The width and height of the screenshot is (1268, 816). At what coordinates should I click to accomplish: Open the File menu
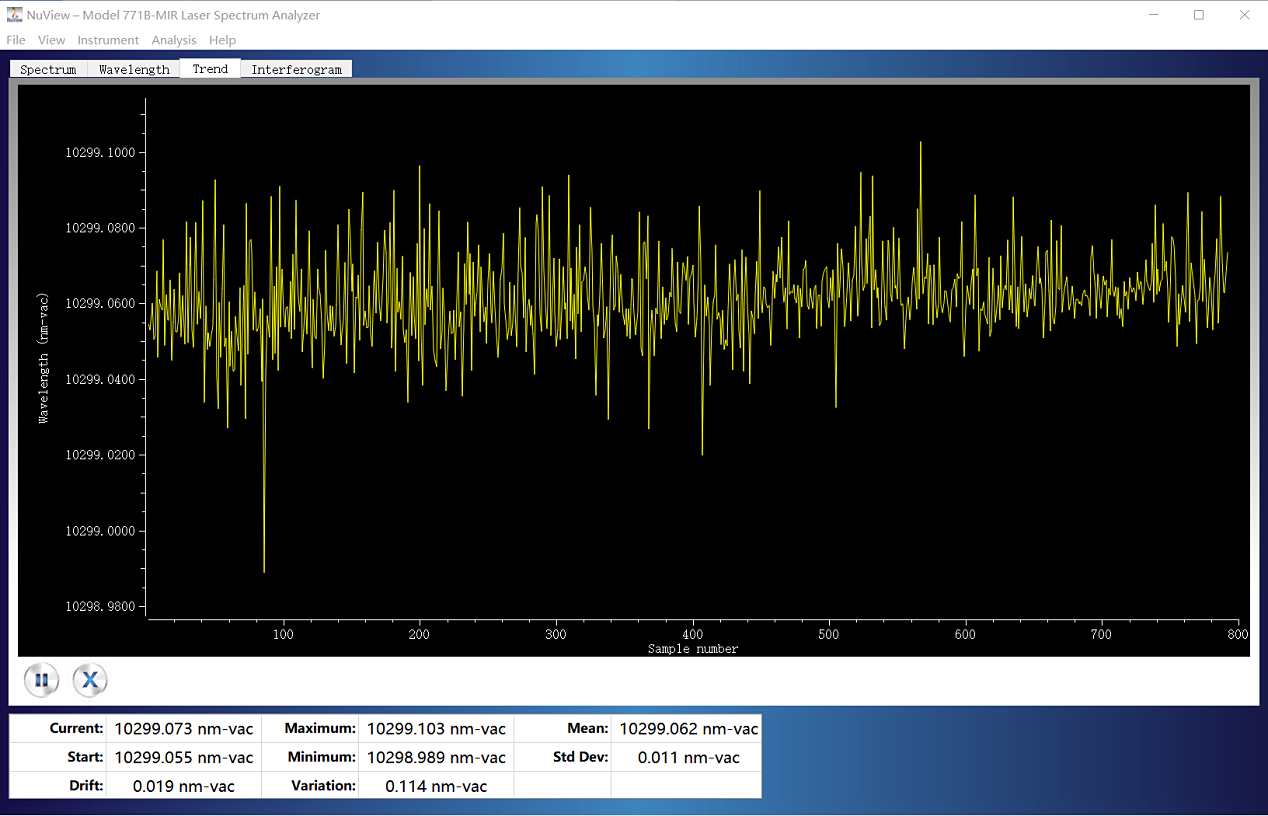point(16,40)
